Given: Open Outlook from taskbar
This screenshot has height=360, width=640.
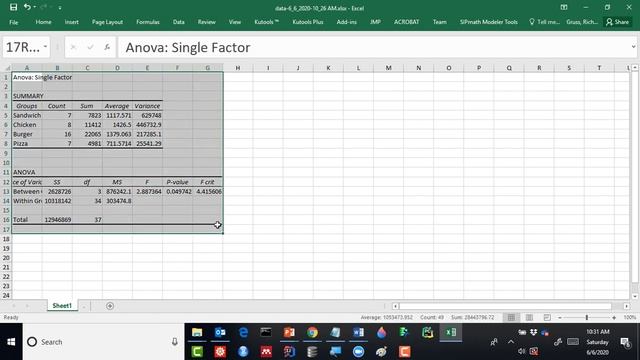Looking at the screenshot, I should coord(220,333).
